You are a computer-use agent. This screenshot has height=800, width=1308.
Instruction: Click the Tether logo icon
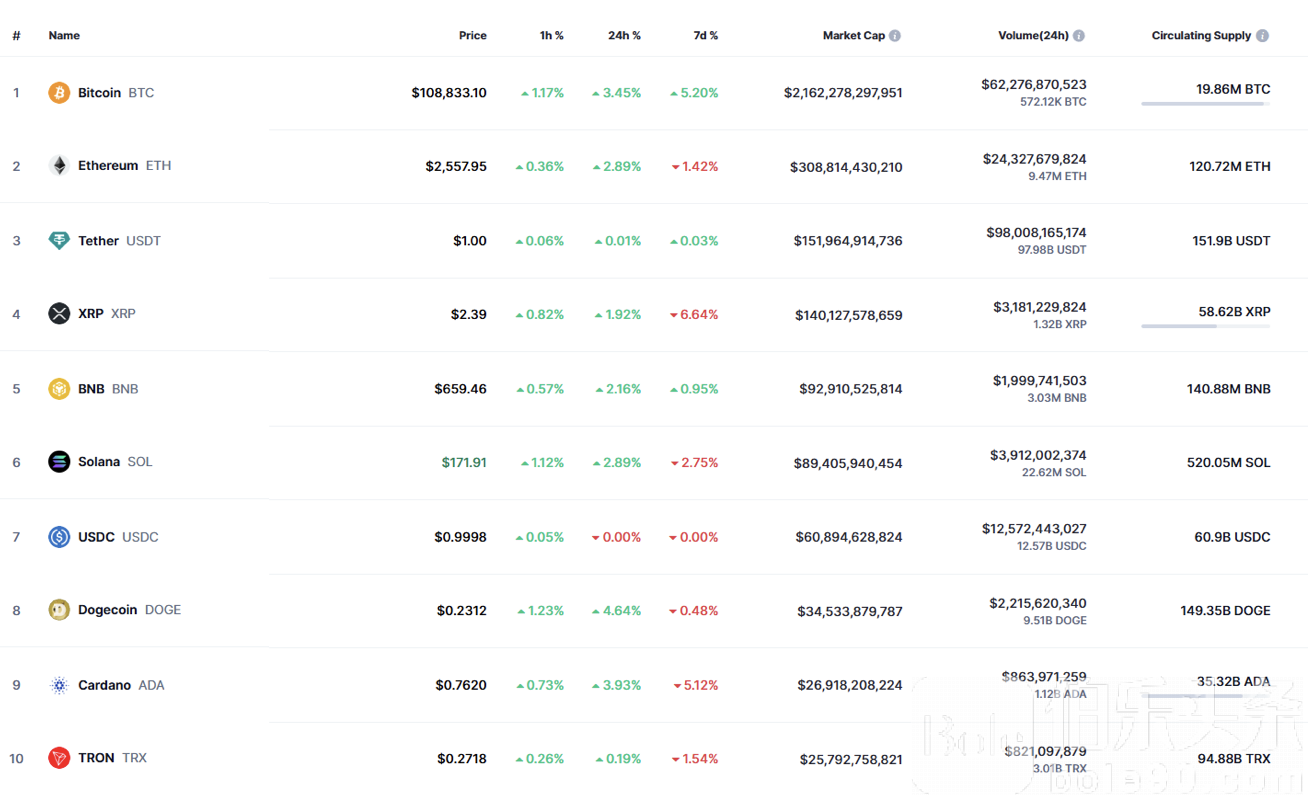pyautogui.click(x=59, y=241)
